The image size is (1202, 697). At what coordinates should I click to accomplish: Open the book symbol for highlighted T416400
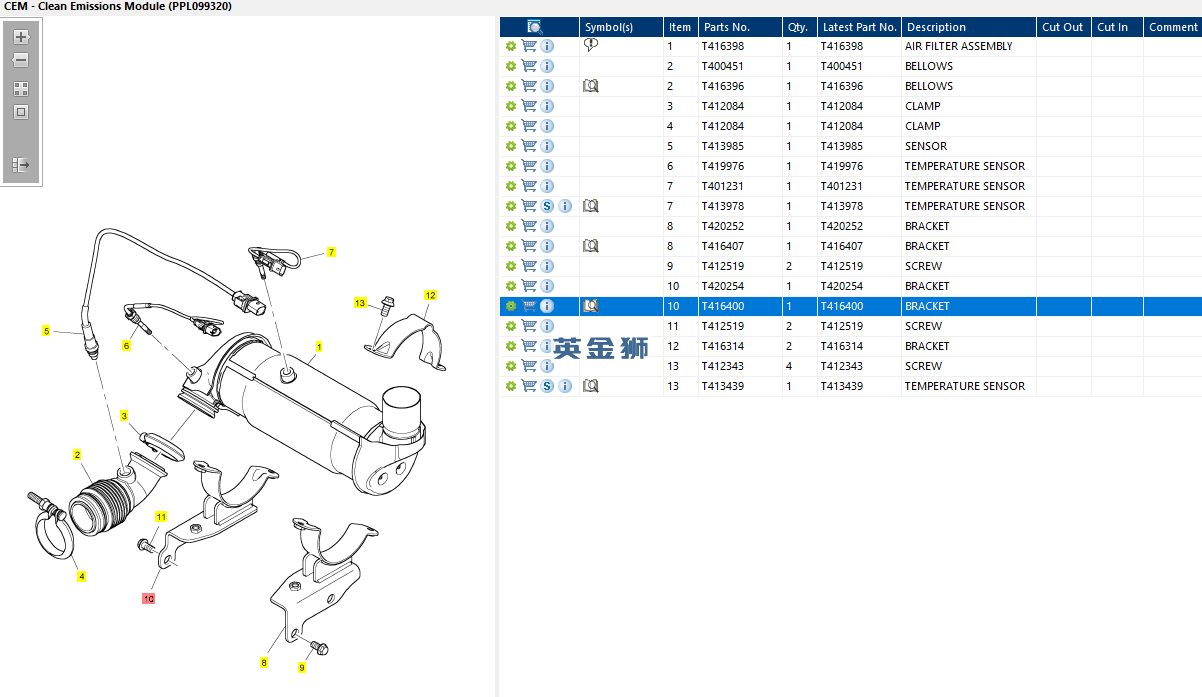click(x=591, y=306)
